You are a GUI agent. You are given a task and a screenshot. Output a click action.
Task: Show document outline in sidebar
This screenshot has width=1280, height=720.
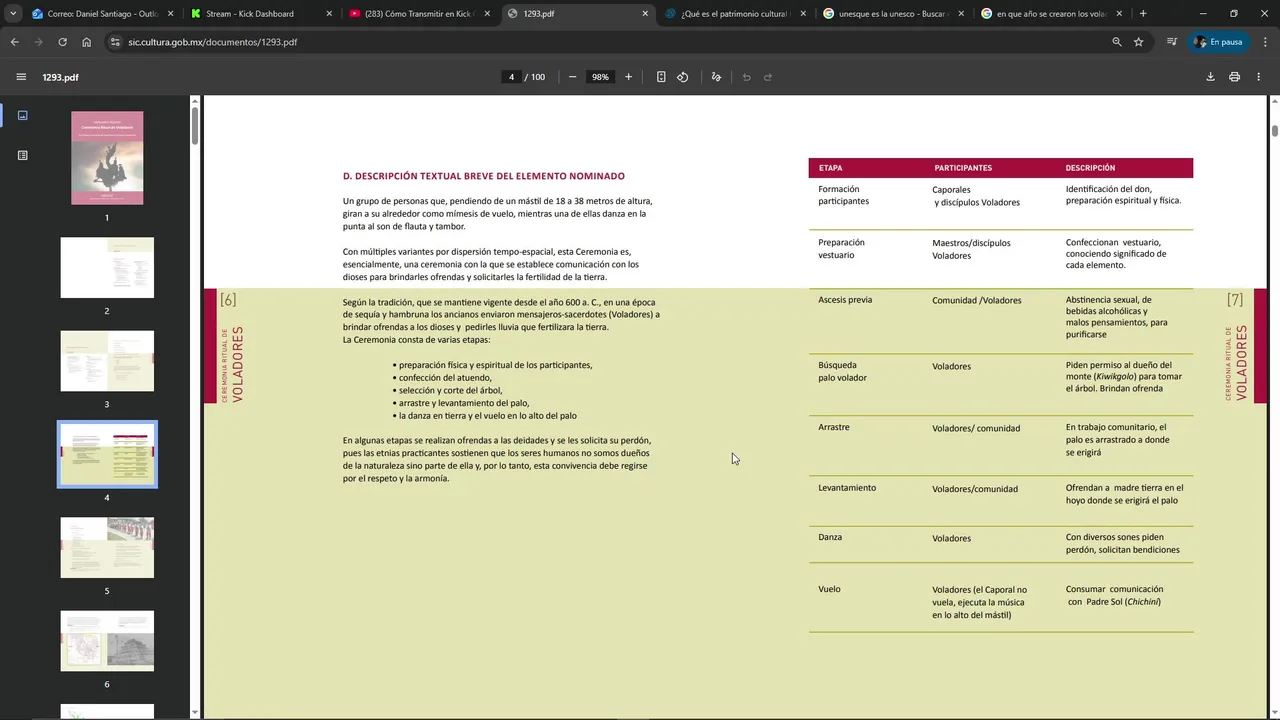click(22, 155)
